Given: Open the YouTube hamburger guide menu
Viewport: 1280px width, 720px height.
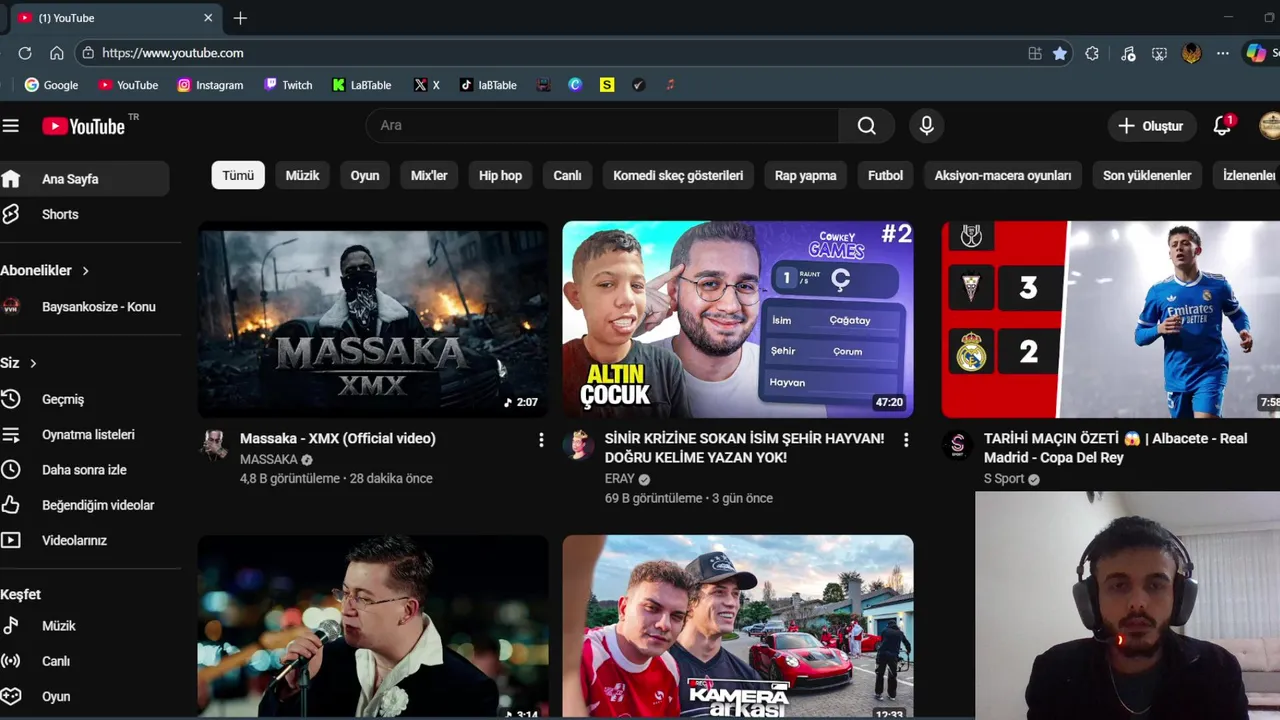Looking at the screenshot, I should [10, 125].
